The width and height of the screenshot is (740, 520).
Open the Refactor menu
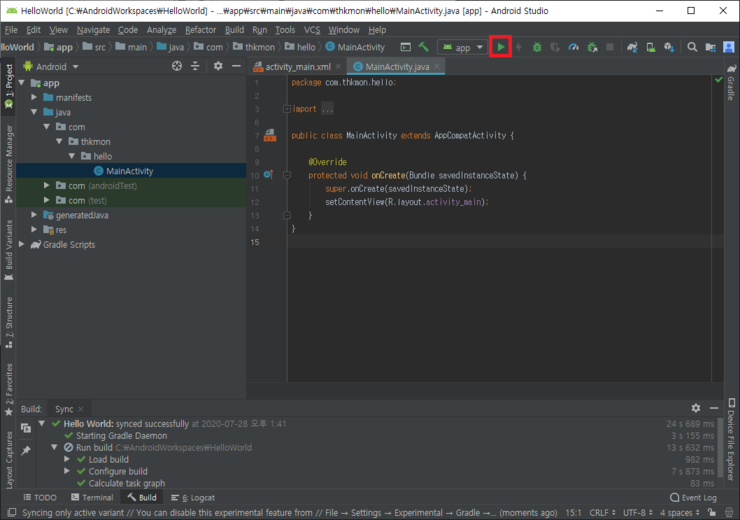pos(200,30)
